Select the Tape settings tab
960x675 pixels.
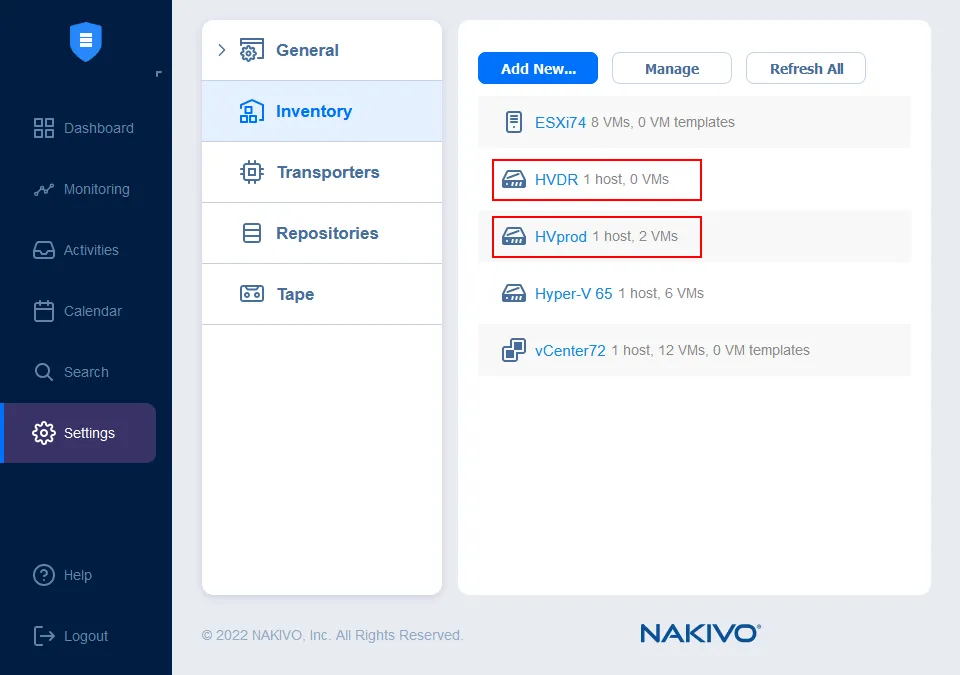point(295,294)
